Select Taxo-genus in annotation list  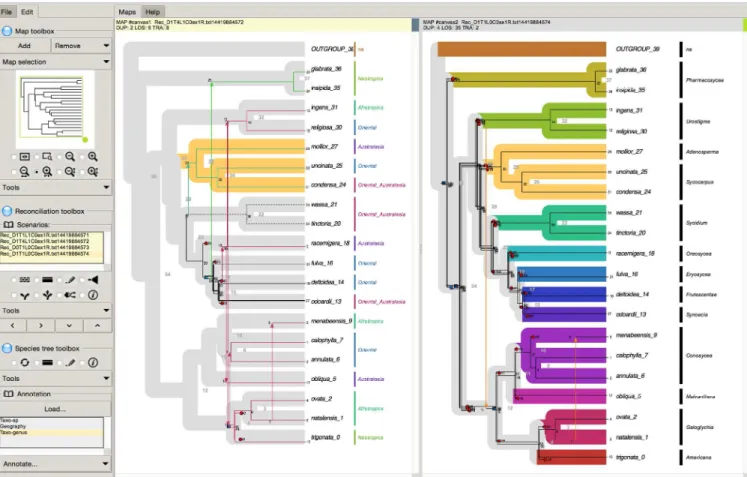tap(51, 433)
